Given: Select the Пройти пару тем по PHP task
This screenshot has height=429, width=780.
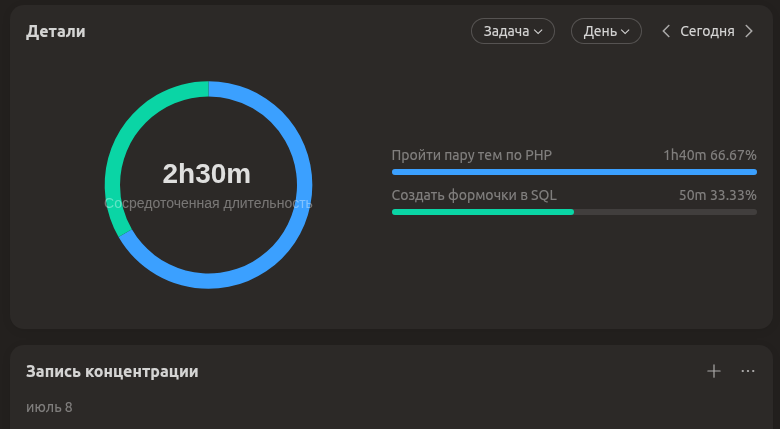Looking at the screenshot, I should point(472,155).
